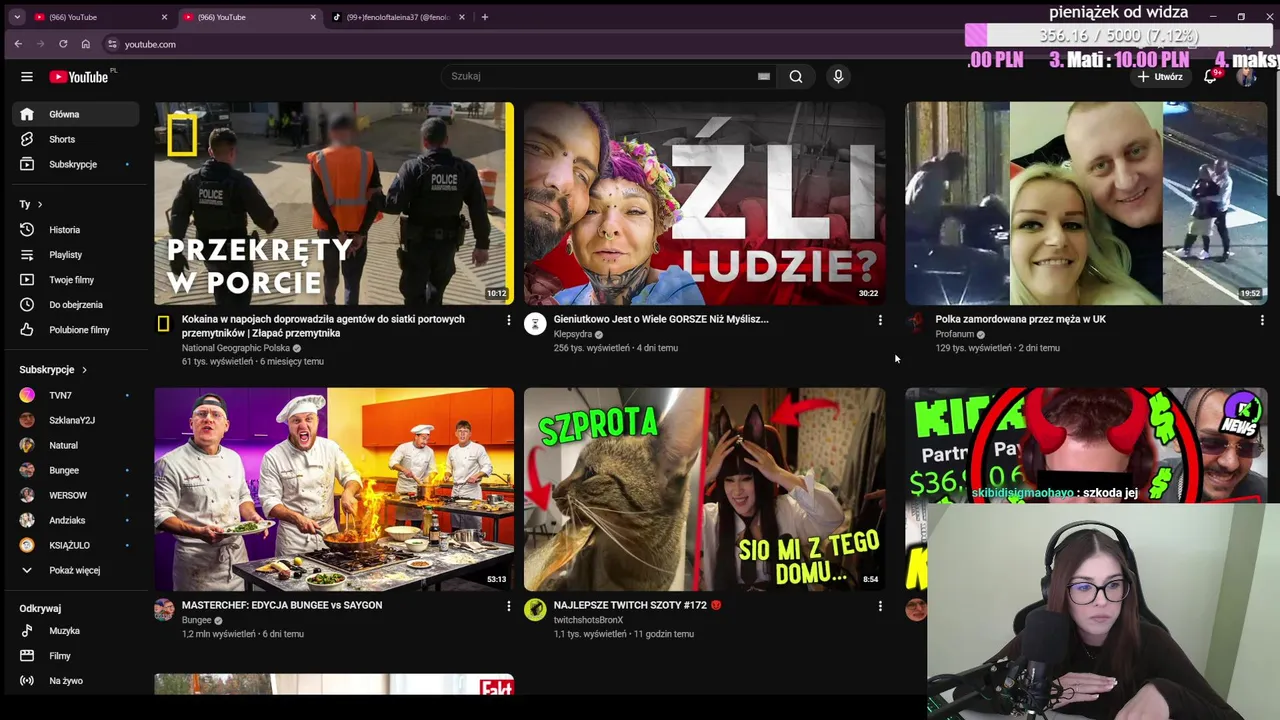Expand the Subskrypcje section header

53,370
